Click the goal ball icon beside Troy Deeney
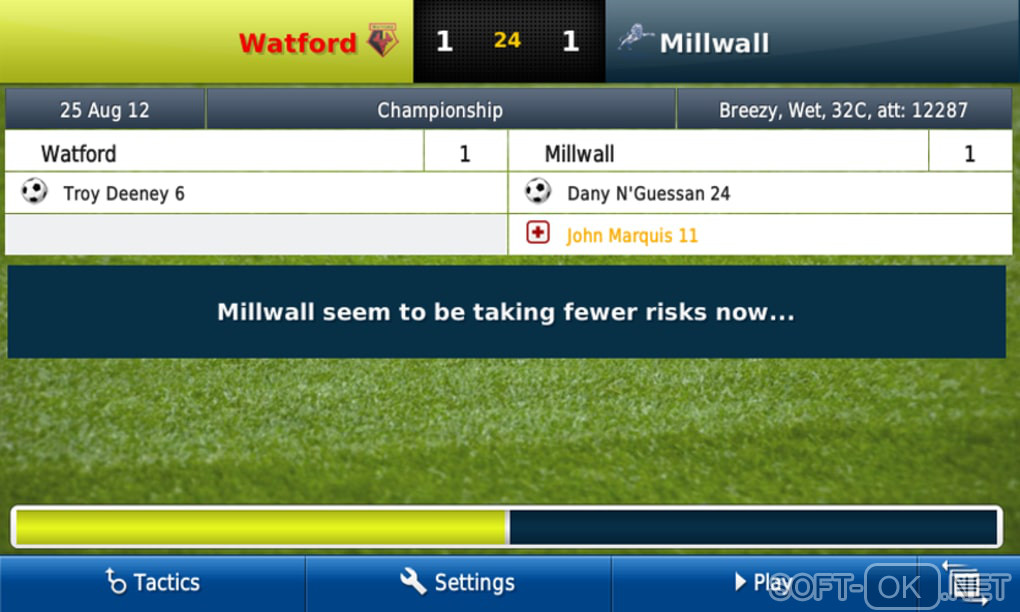This screenshot has height=612, width=1020. [34, 192]
